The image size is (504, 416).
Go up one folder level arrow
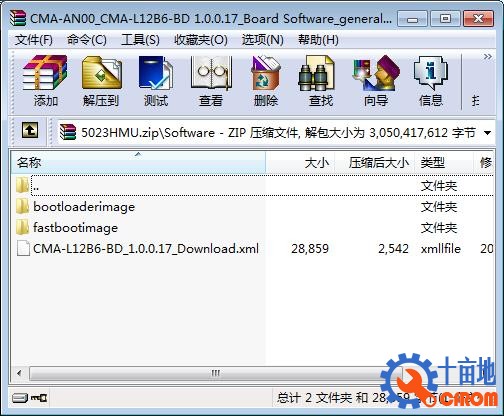tap(30, 130)
